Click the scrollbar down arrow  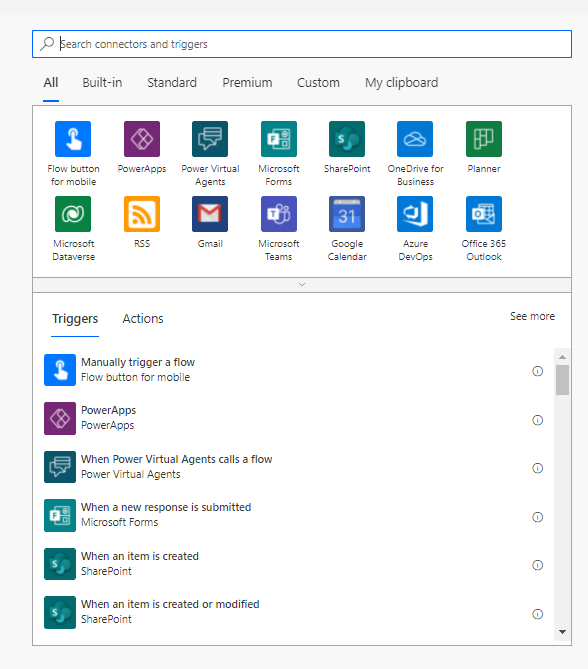pos(562,632)
